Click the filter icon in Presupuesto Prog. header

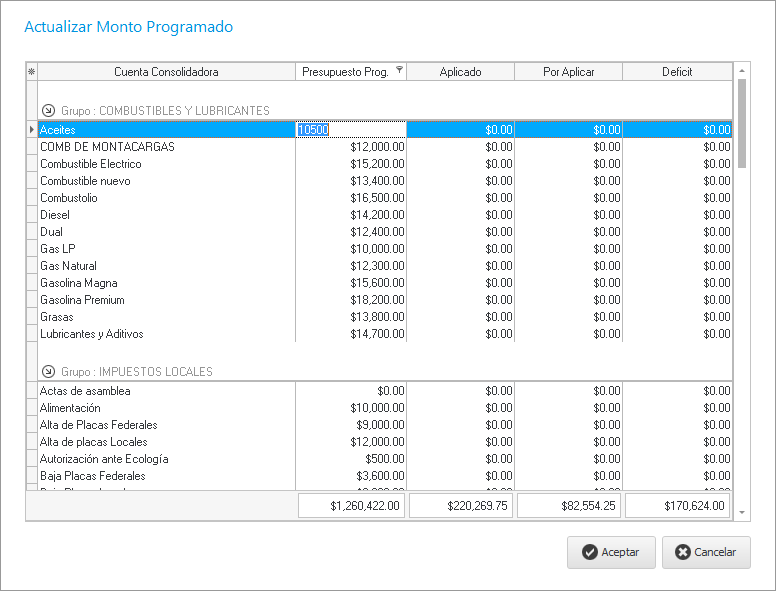click(399, 70)
